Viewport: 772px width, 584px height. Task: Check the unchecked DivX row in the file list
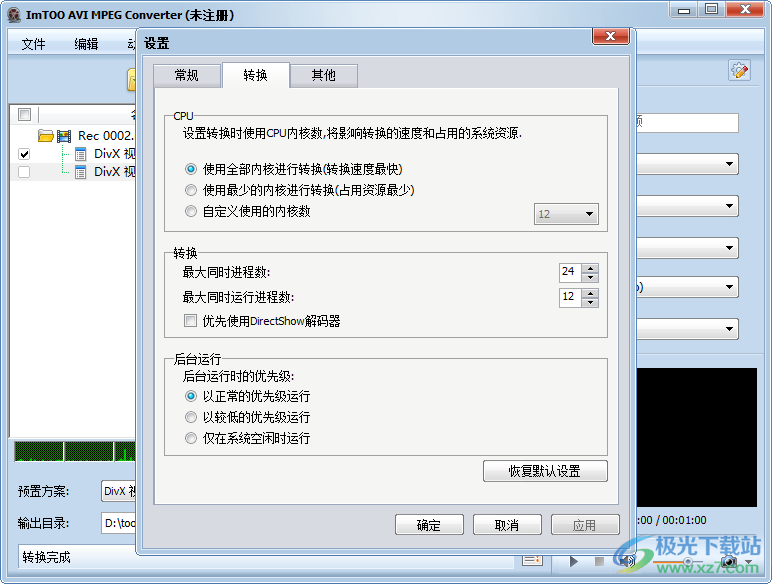(24, 172)
